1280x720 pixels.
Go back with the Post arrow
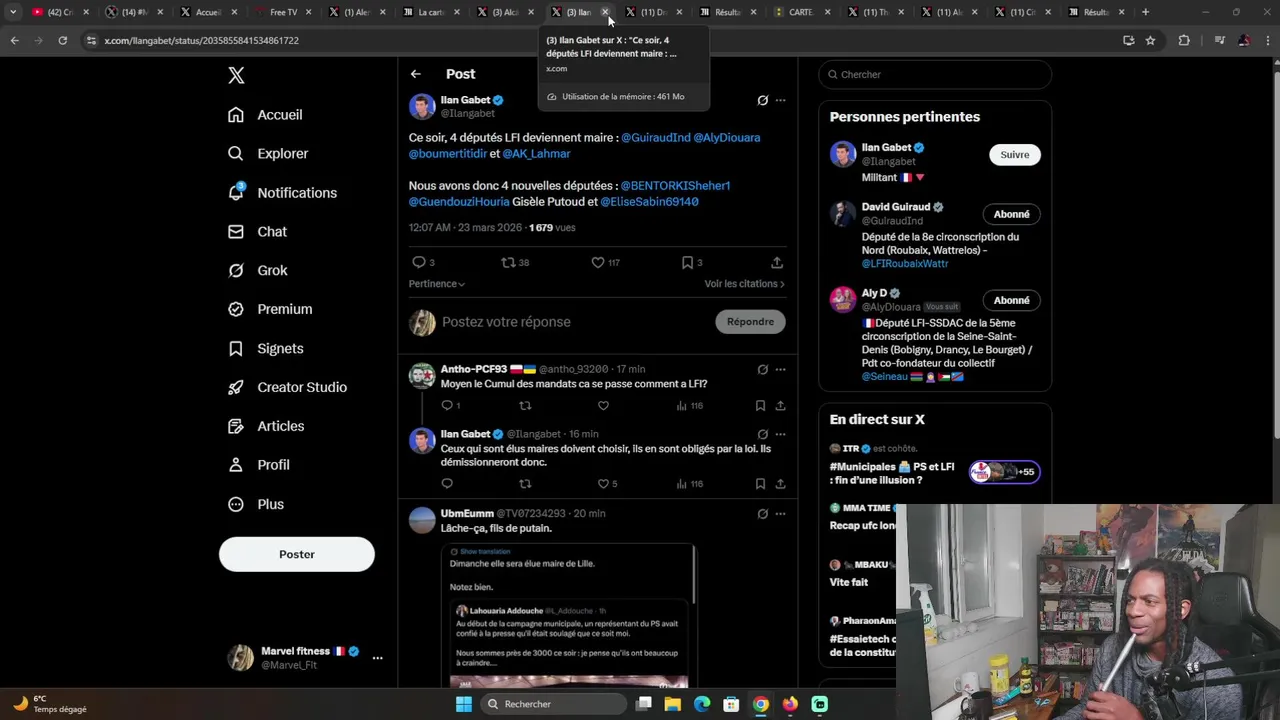(x=415, y=74)
